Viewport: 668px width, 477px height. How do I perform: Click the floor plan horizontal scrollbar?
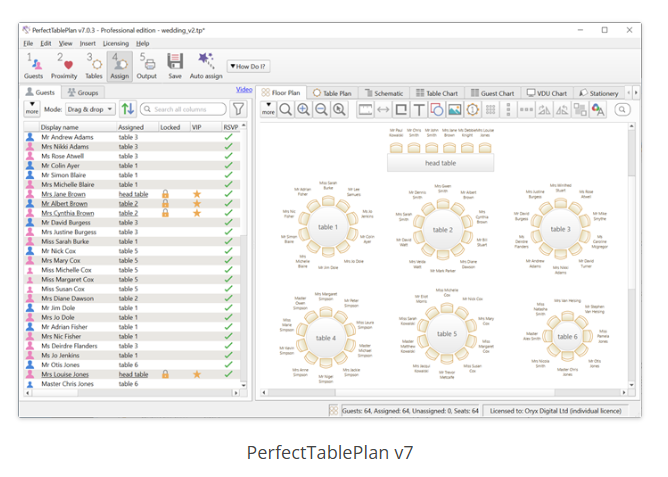pos(444,392)
